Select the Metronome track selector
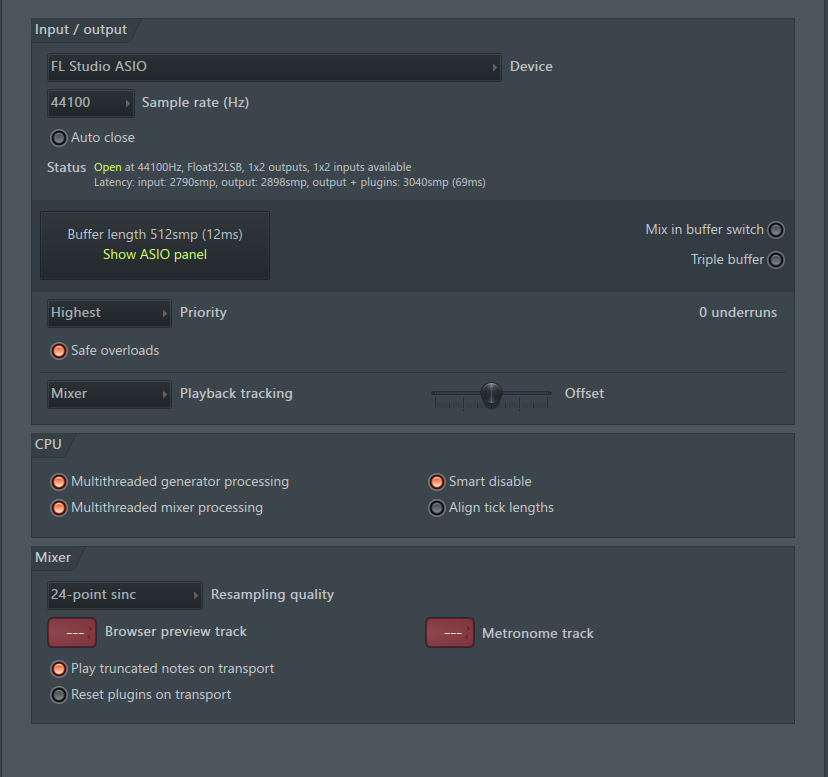Image resolution: width=828 pixels, height=777 pixels. tap(450, 632)
